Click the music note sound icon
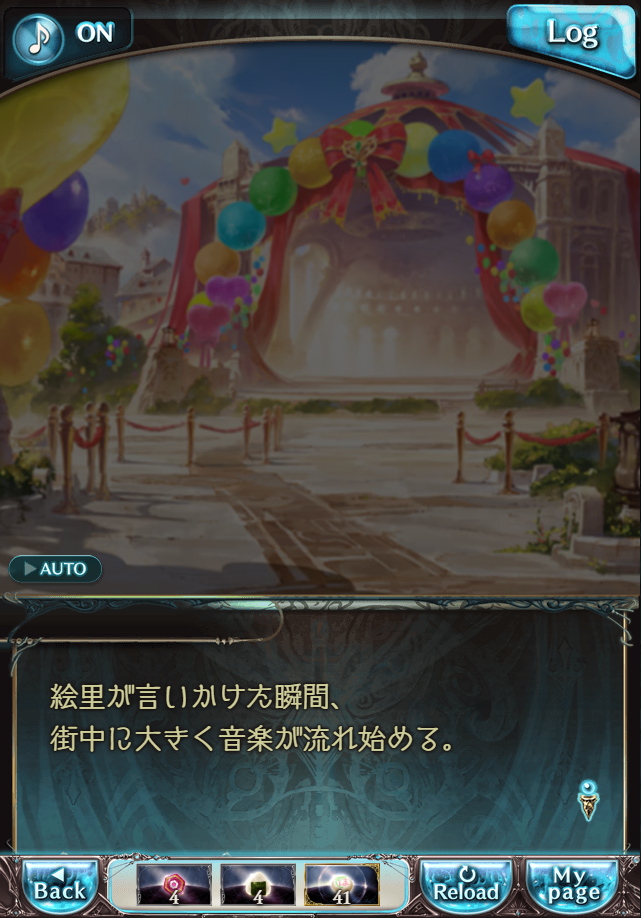The height and width of the screenshot is (918, 641). click(37, 38)
